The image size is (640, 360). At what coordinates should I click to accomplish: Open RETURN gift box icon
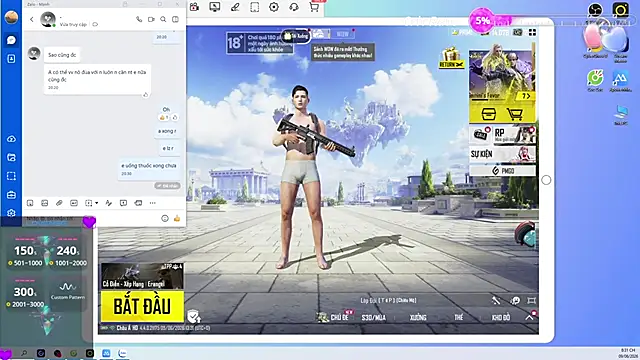[x=451, y=58]
